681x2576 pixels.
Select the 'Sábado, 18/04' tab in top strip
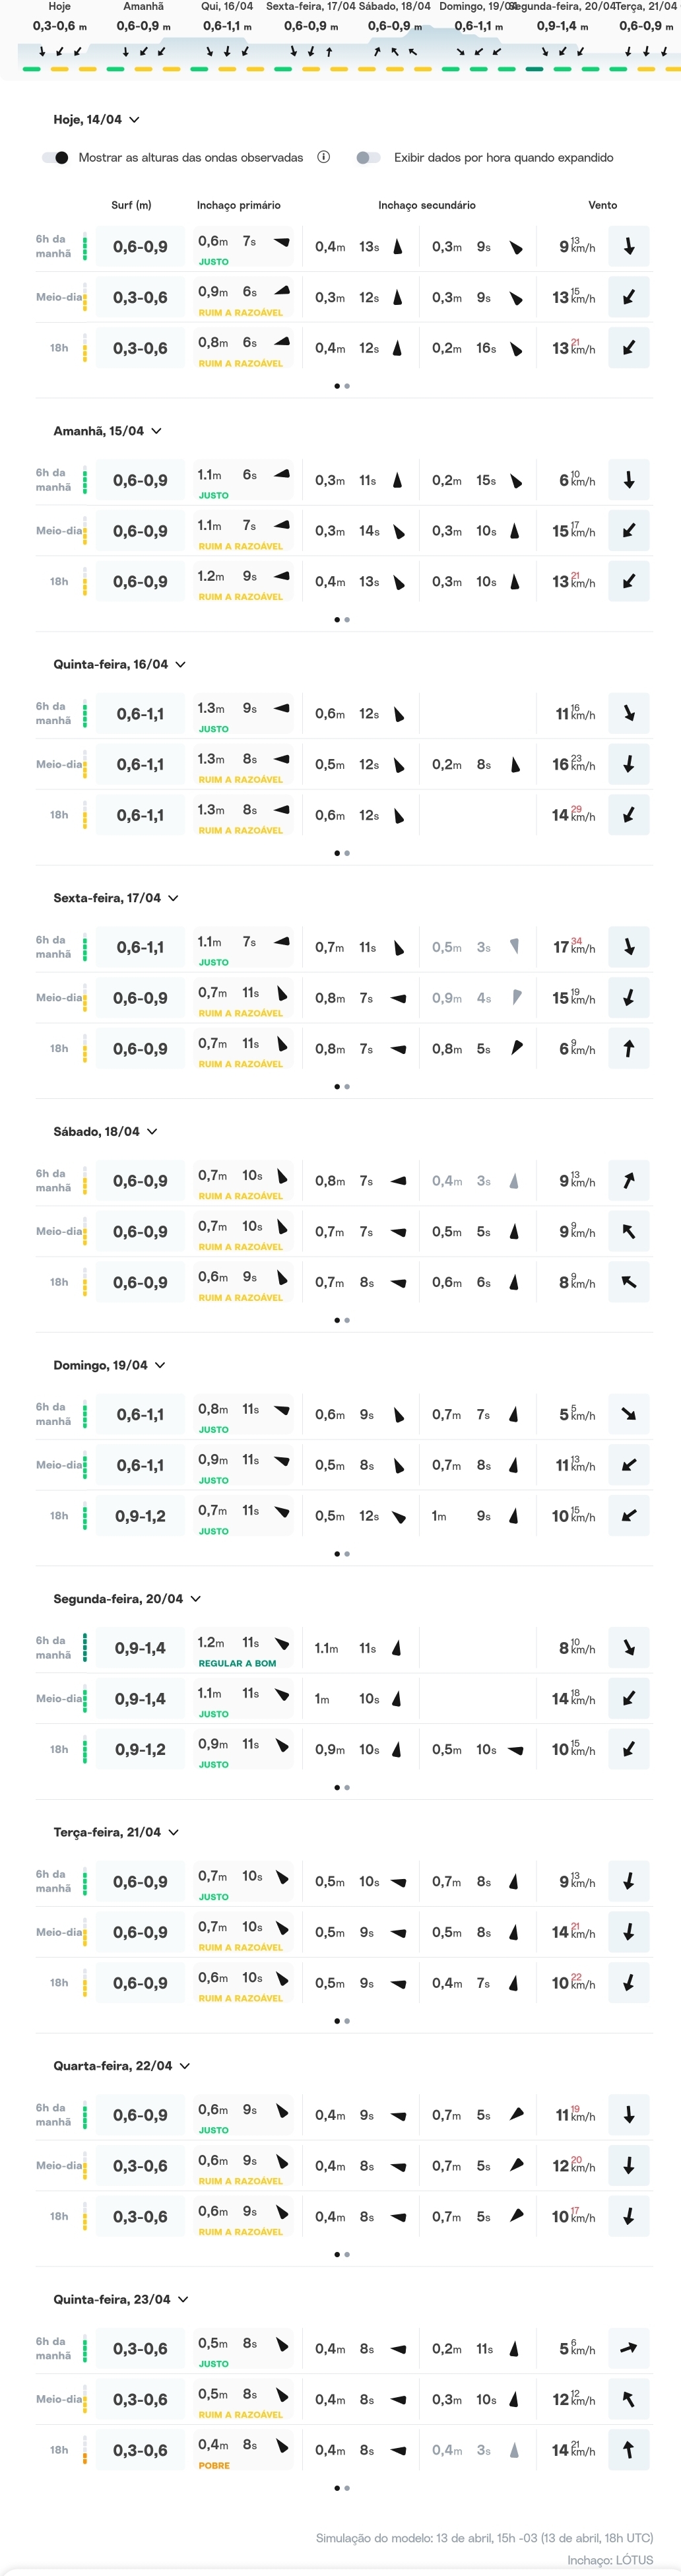pos(395,17)
